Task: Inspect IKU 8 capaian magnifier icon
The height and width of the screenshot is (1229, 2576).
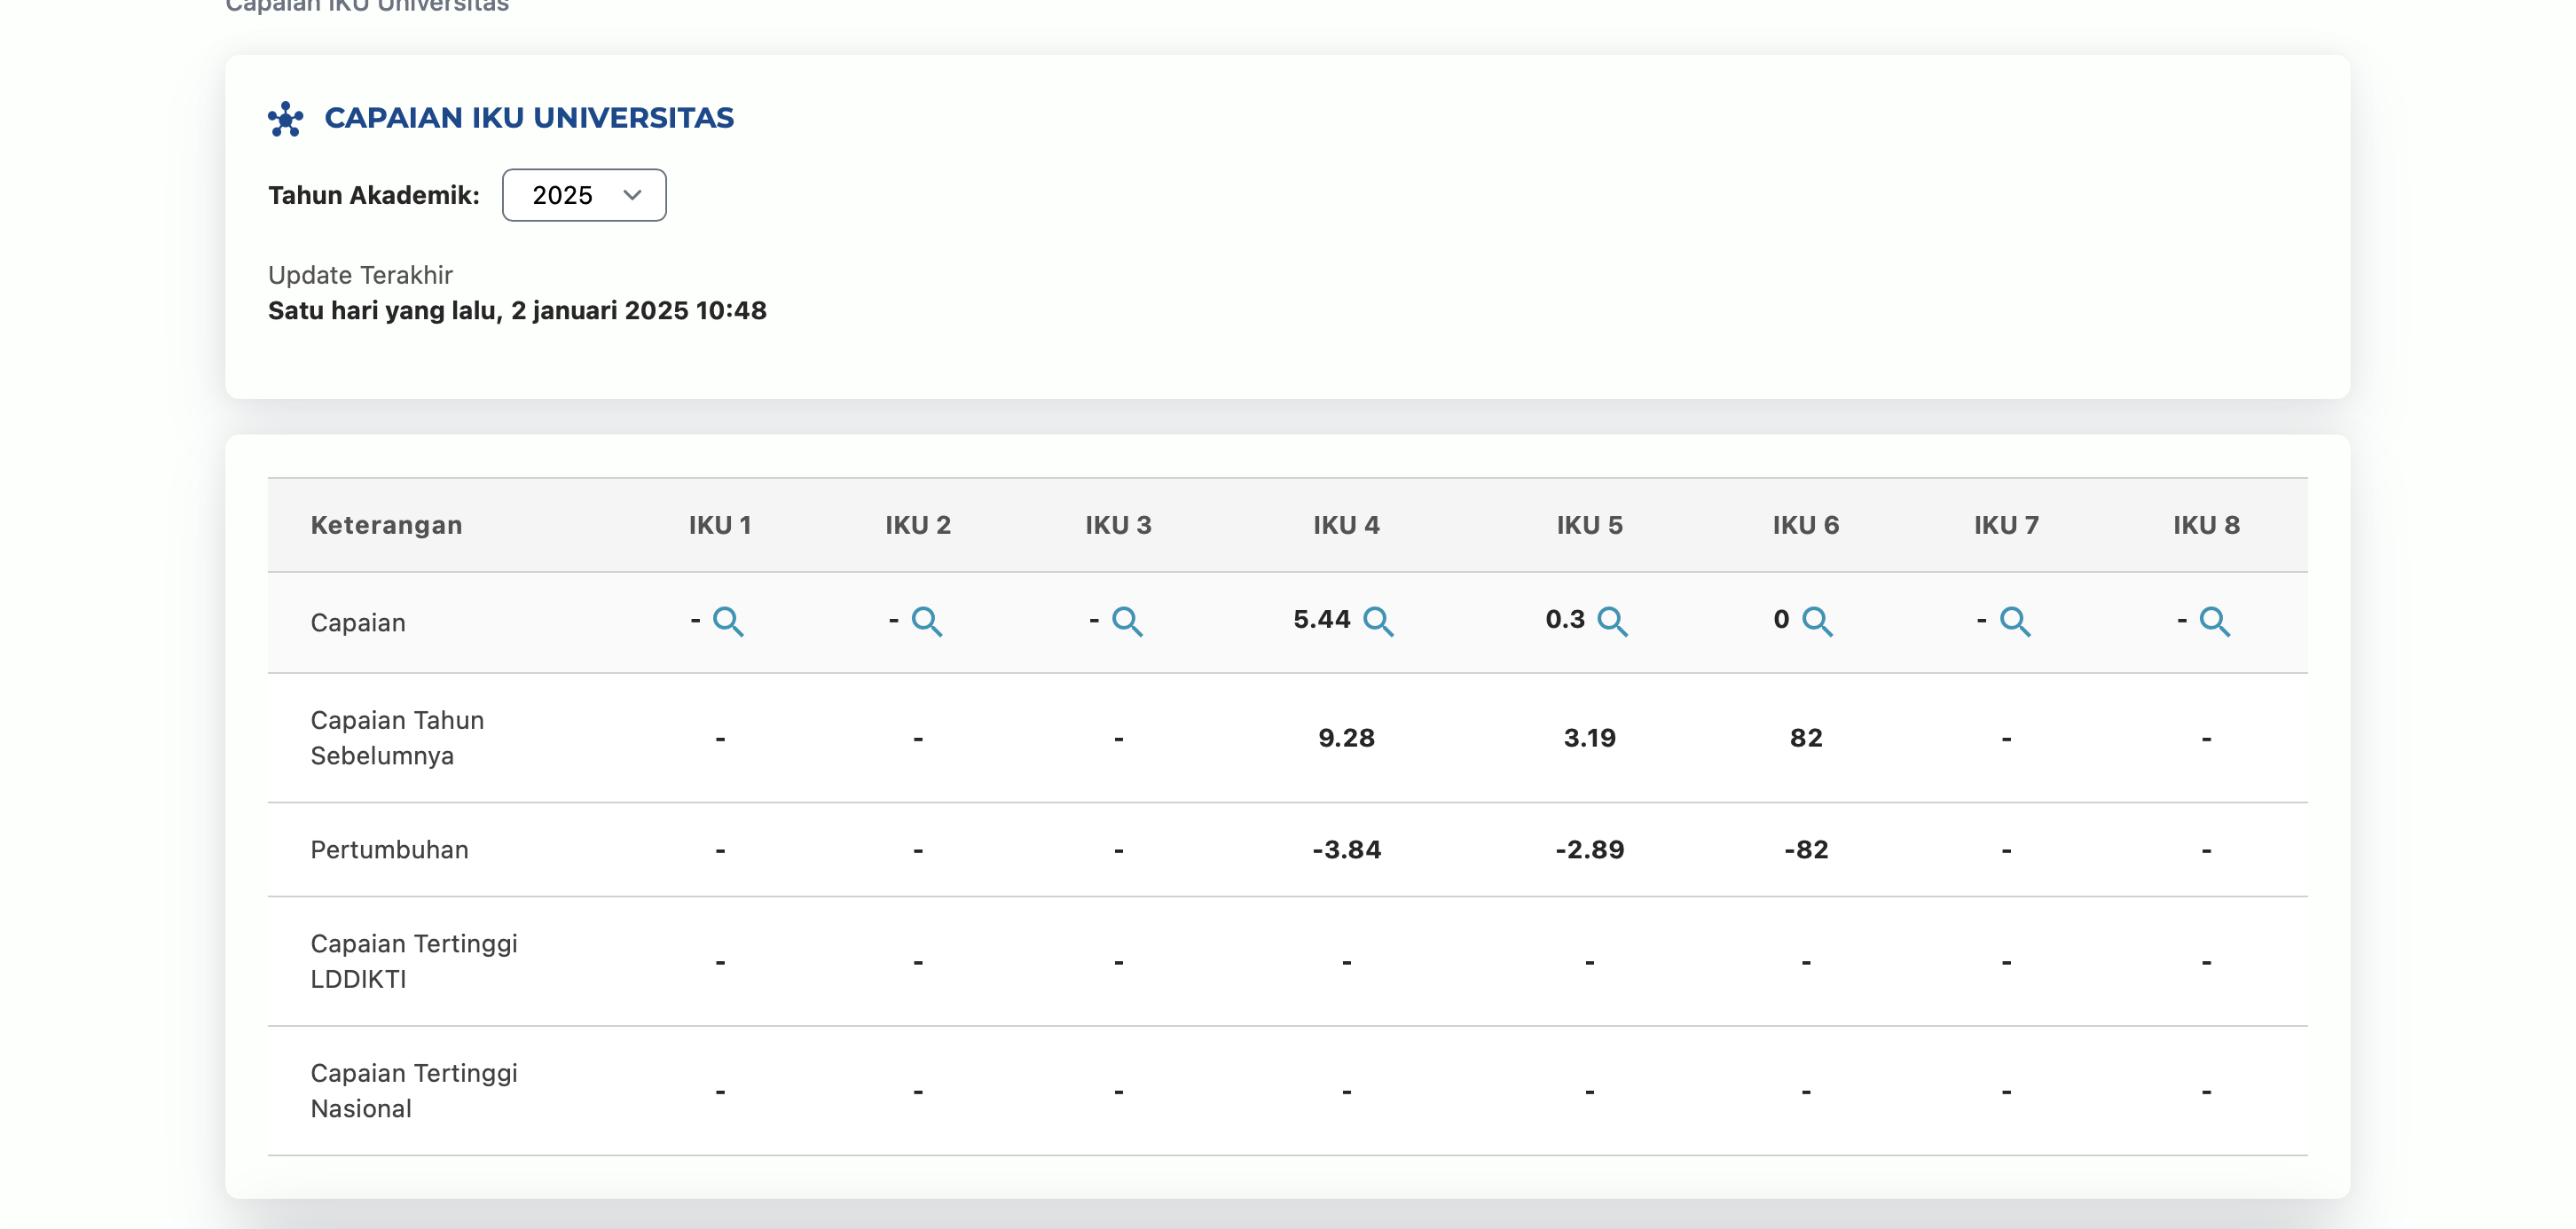Action: click(x=2215, y=621)
